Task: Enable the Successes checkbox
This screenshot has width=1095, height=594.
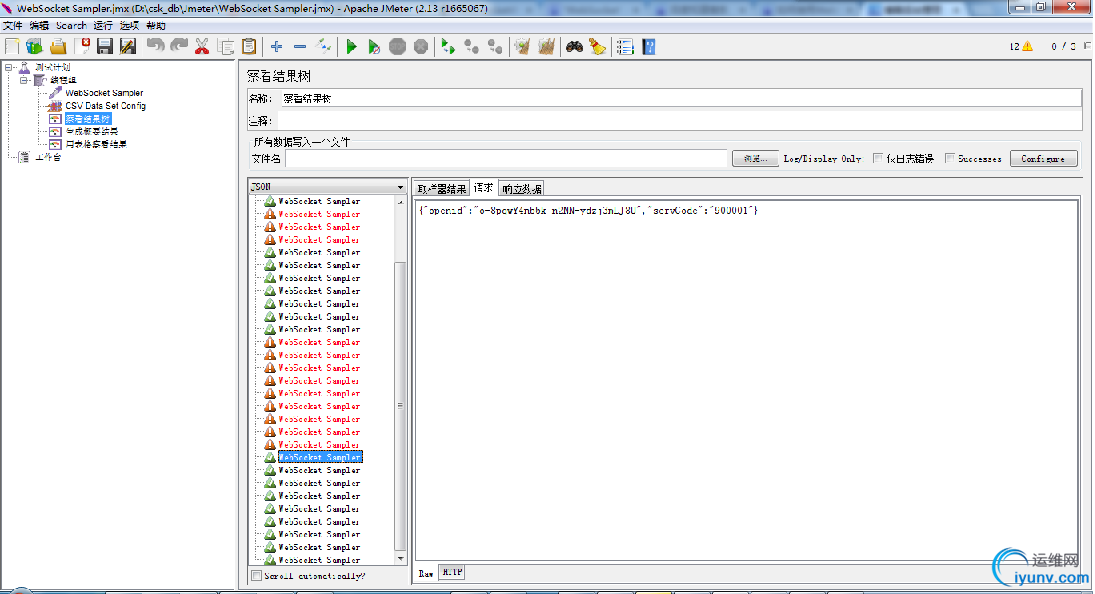Action: point(950,158)
